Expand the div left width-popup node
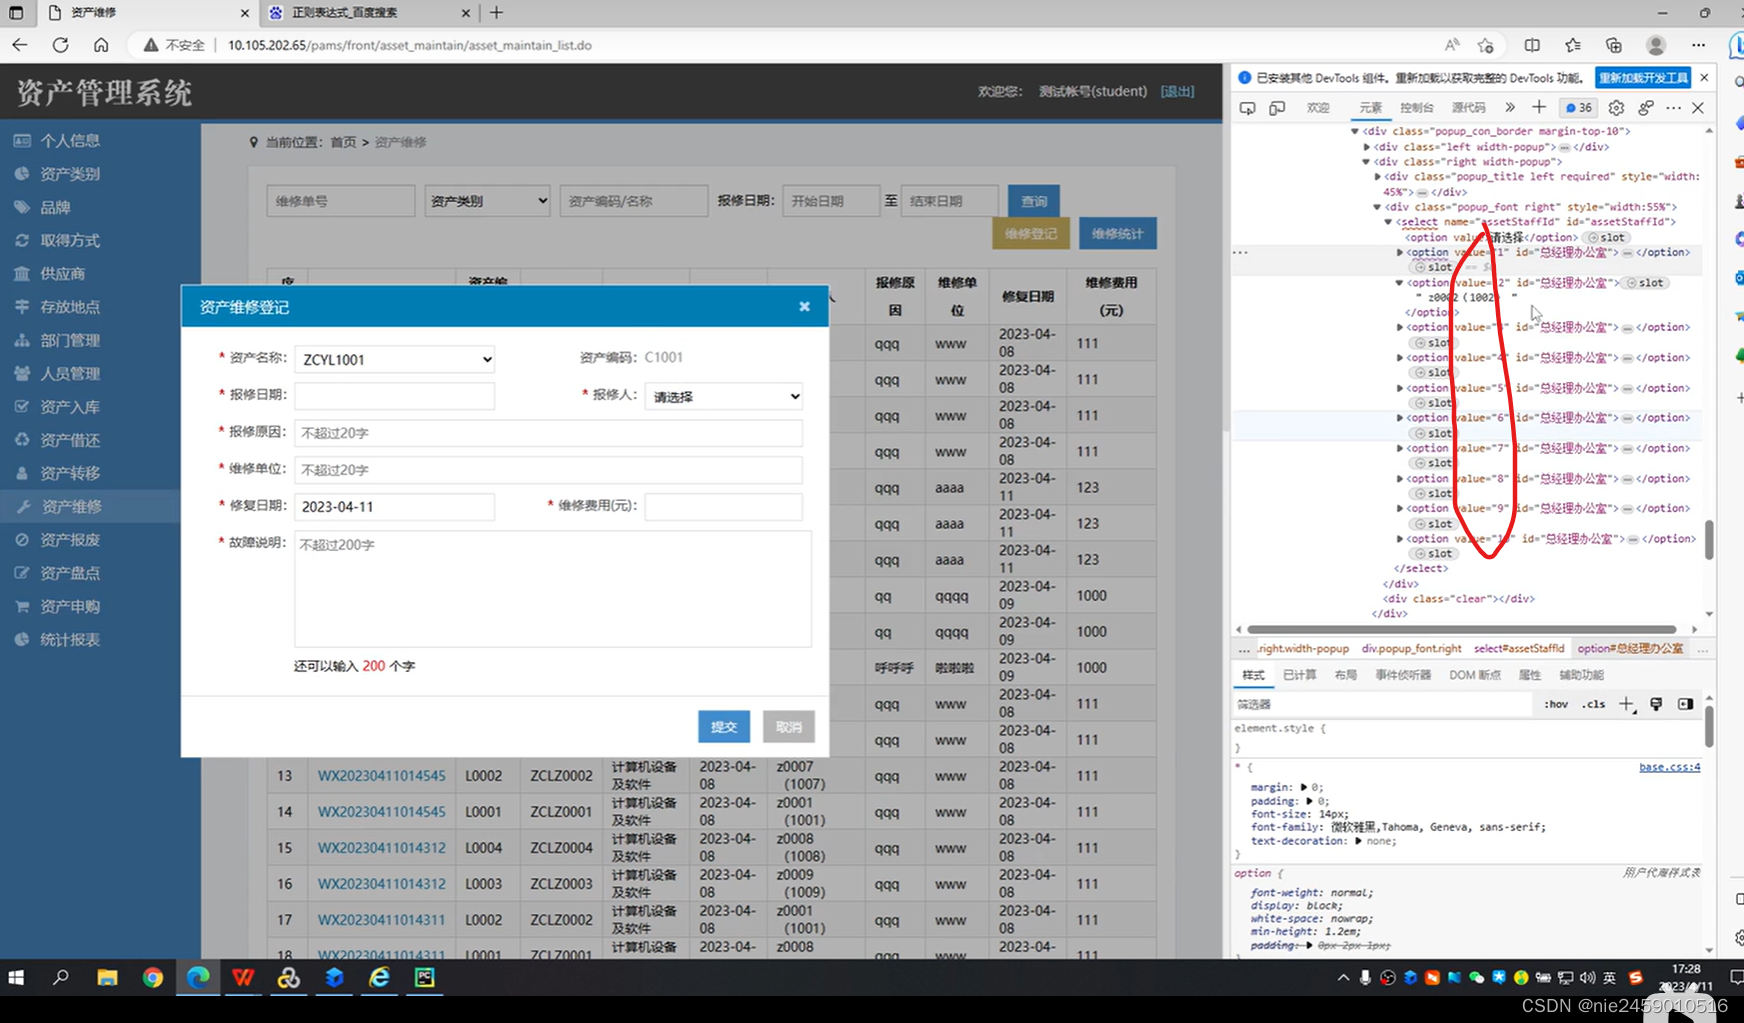 coord(1366,147)
